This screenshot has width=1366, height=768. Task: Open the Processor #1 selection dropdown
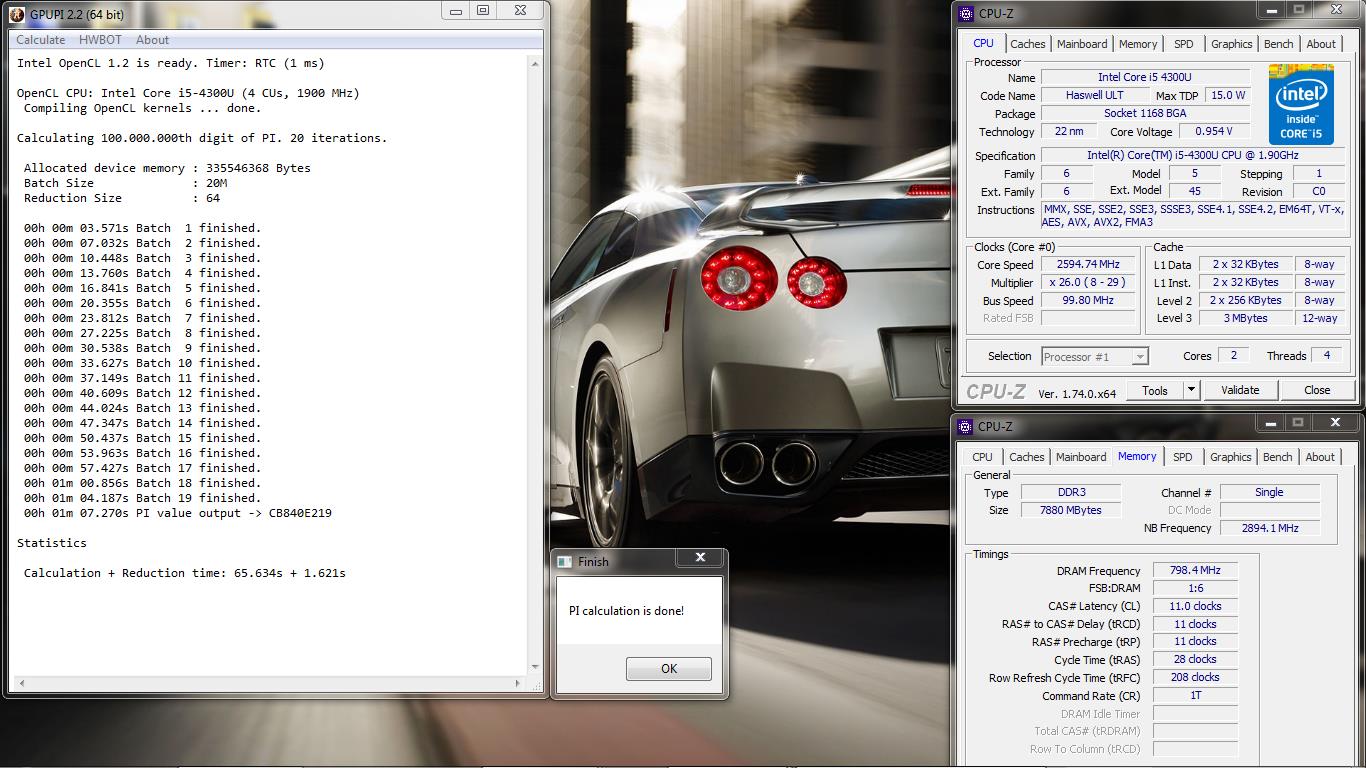tap(1094, 357)
